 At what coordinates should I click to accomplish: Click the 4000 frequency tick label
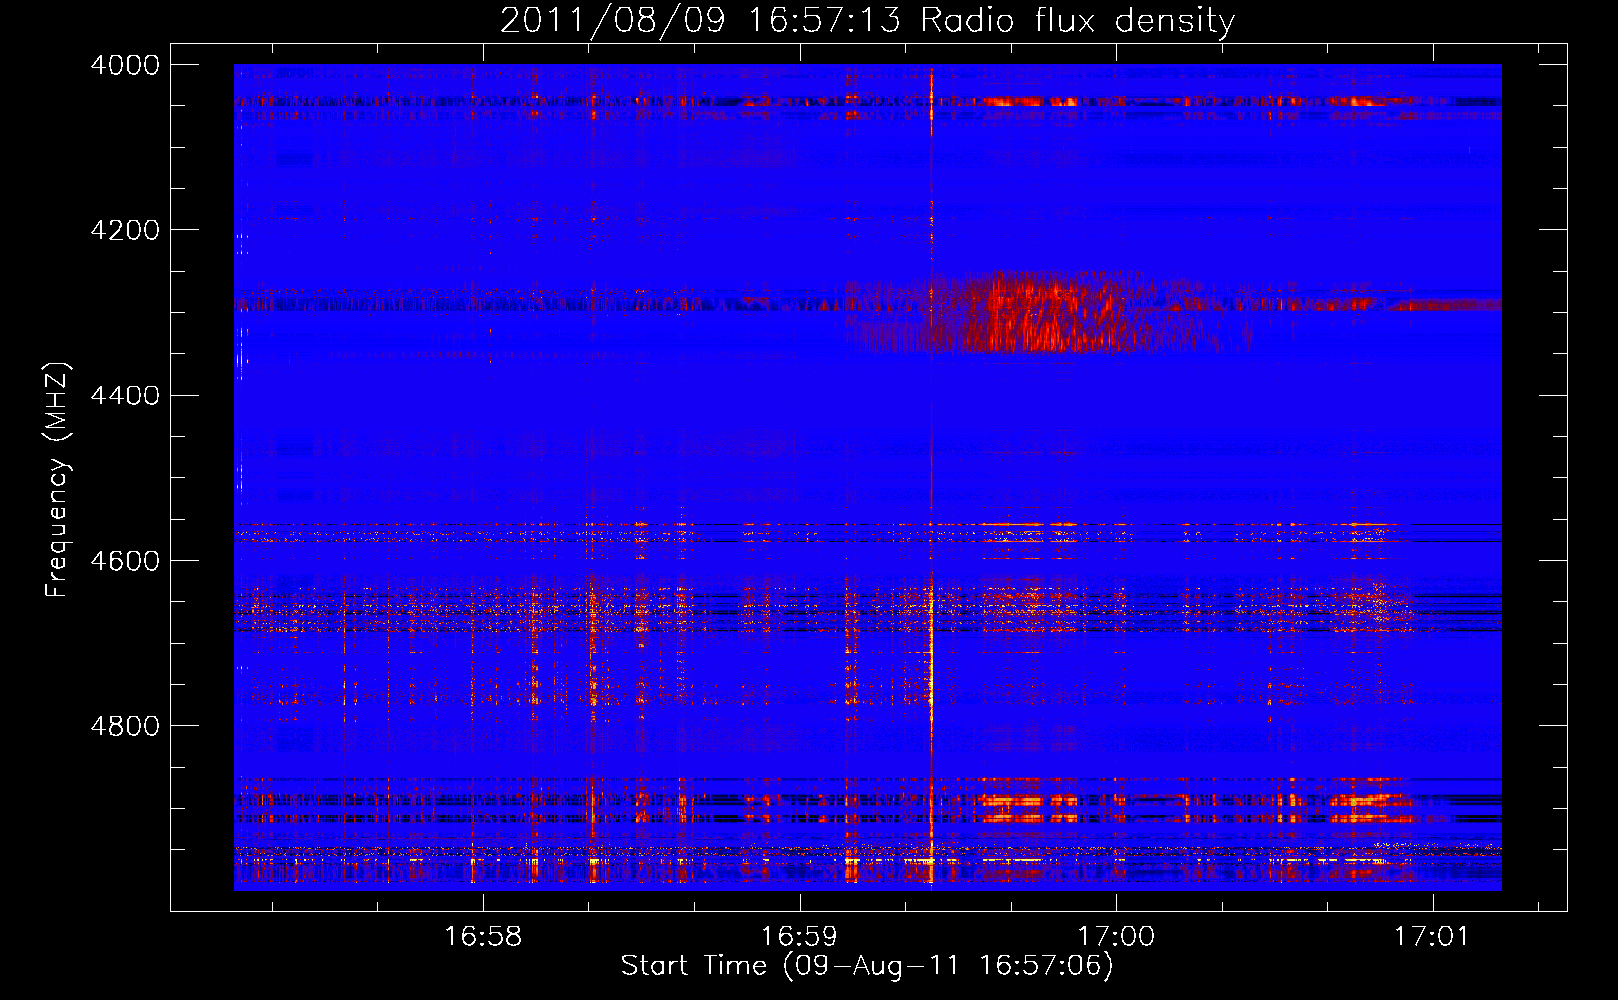click(125, 65)
